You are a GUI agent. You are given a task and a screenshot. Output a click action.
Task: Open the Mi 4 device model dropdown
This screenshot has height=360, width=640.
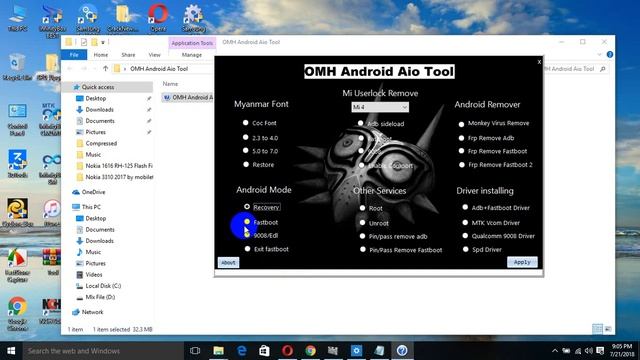pos(380,107)
